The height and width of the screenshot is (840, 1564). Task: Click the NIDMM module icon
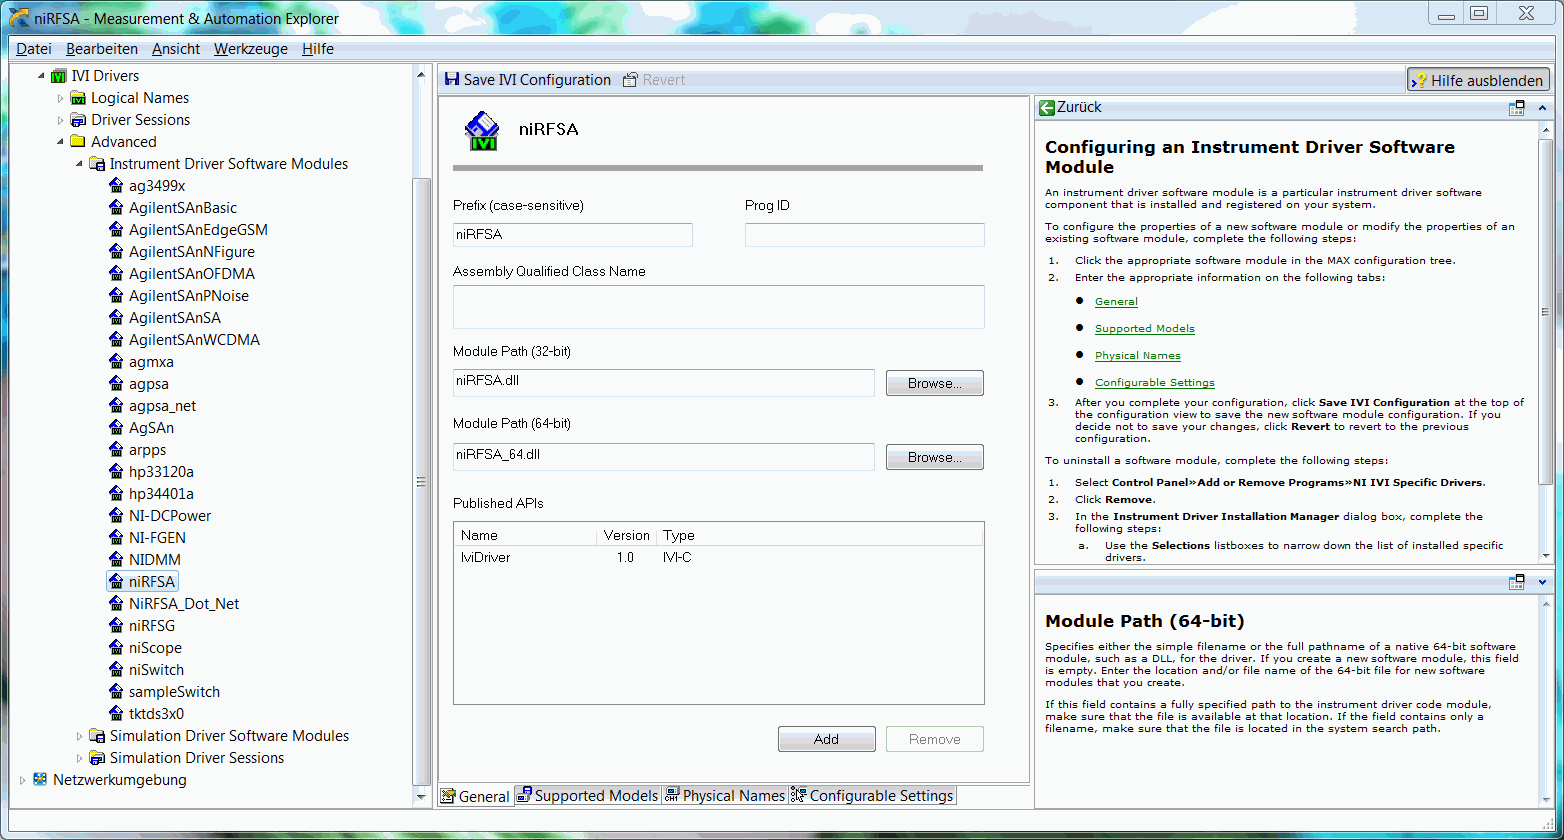(116, 560)
